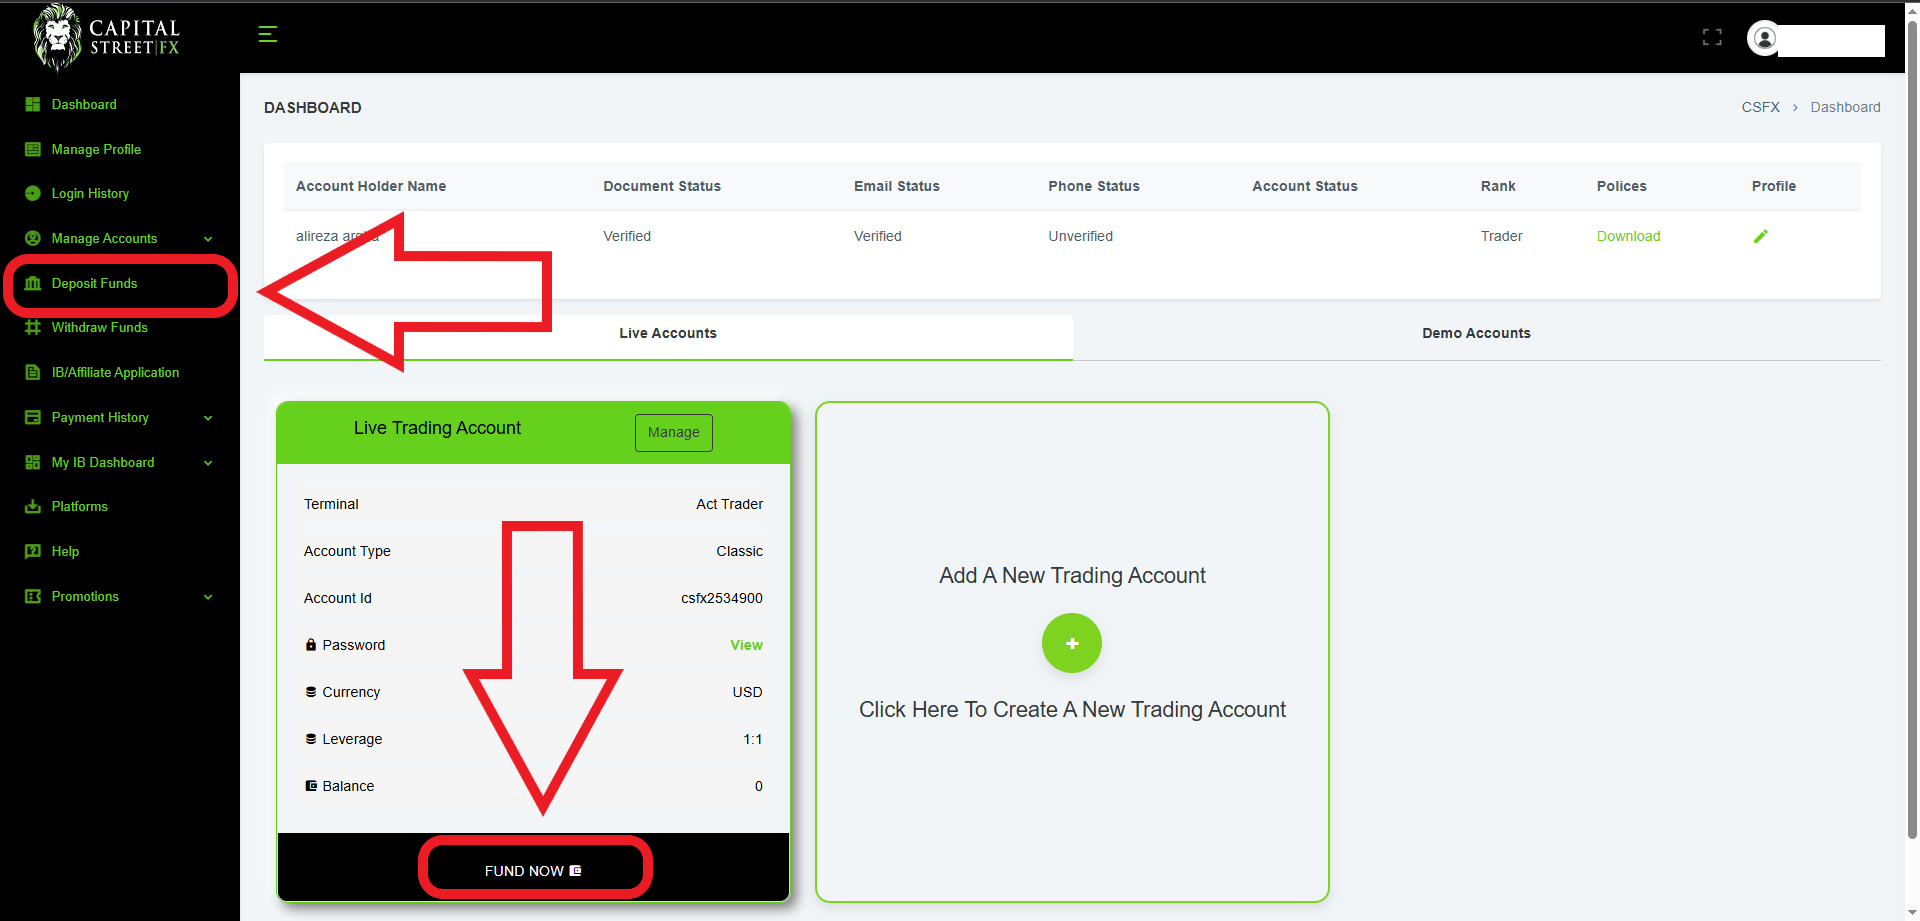Open Help from the sidebar
Image resolution: width=1920 pixels, height=921 pixels.
pyautogui.click(x=65, y=551)
